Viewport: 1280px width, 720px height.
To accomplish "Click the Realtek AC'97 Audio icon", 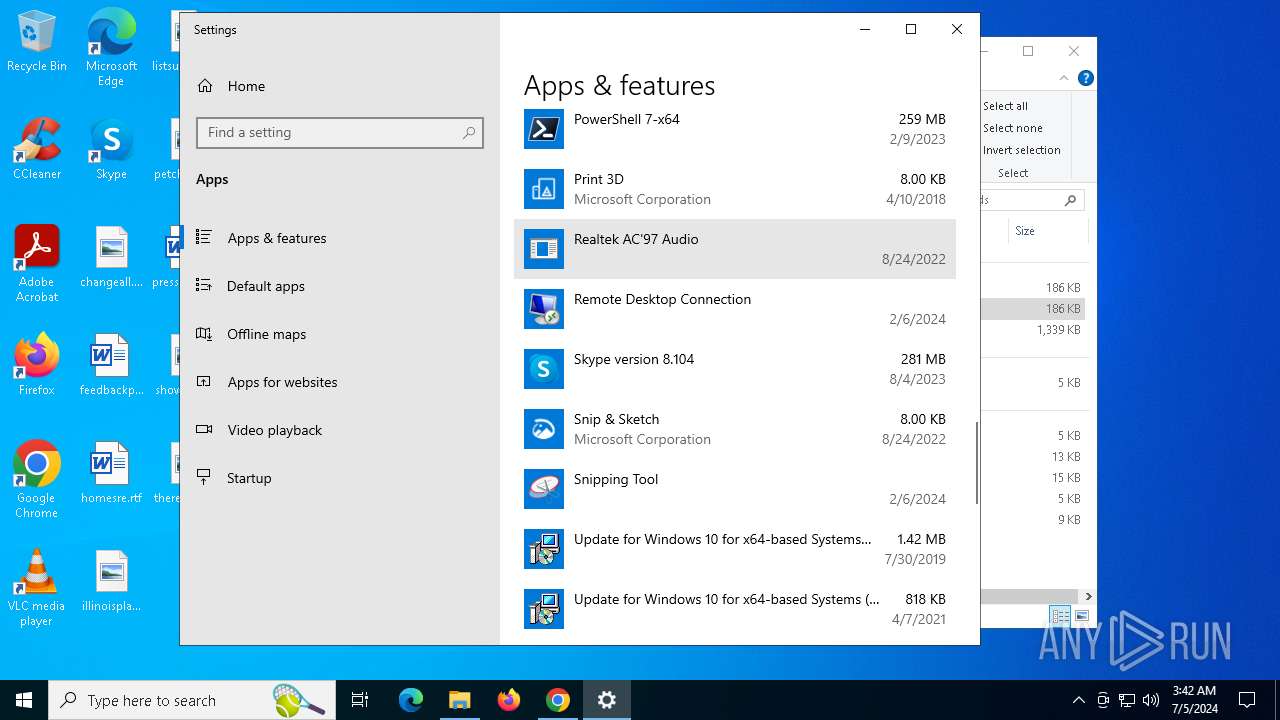I will point(544,249).
